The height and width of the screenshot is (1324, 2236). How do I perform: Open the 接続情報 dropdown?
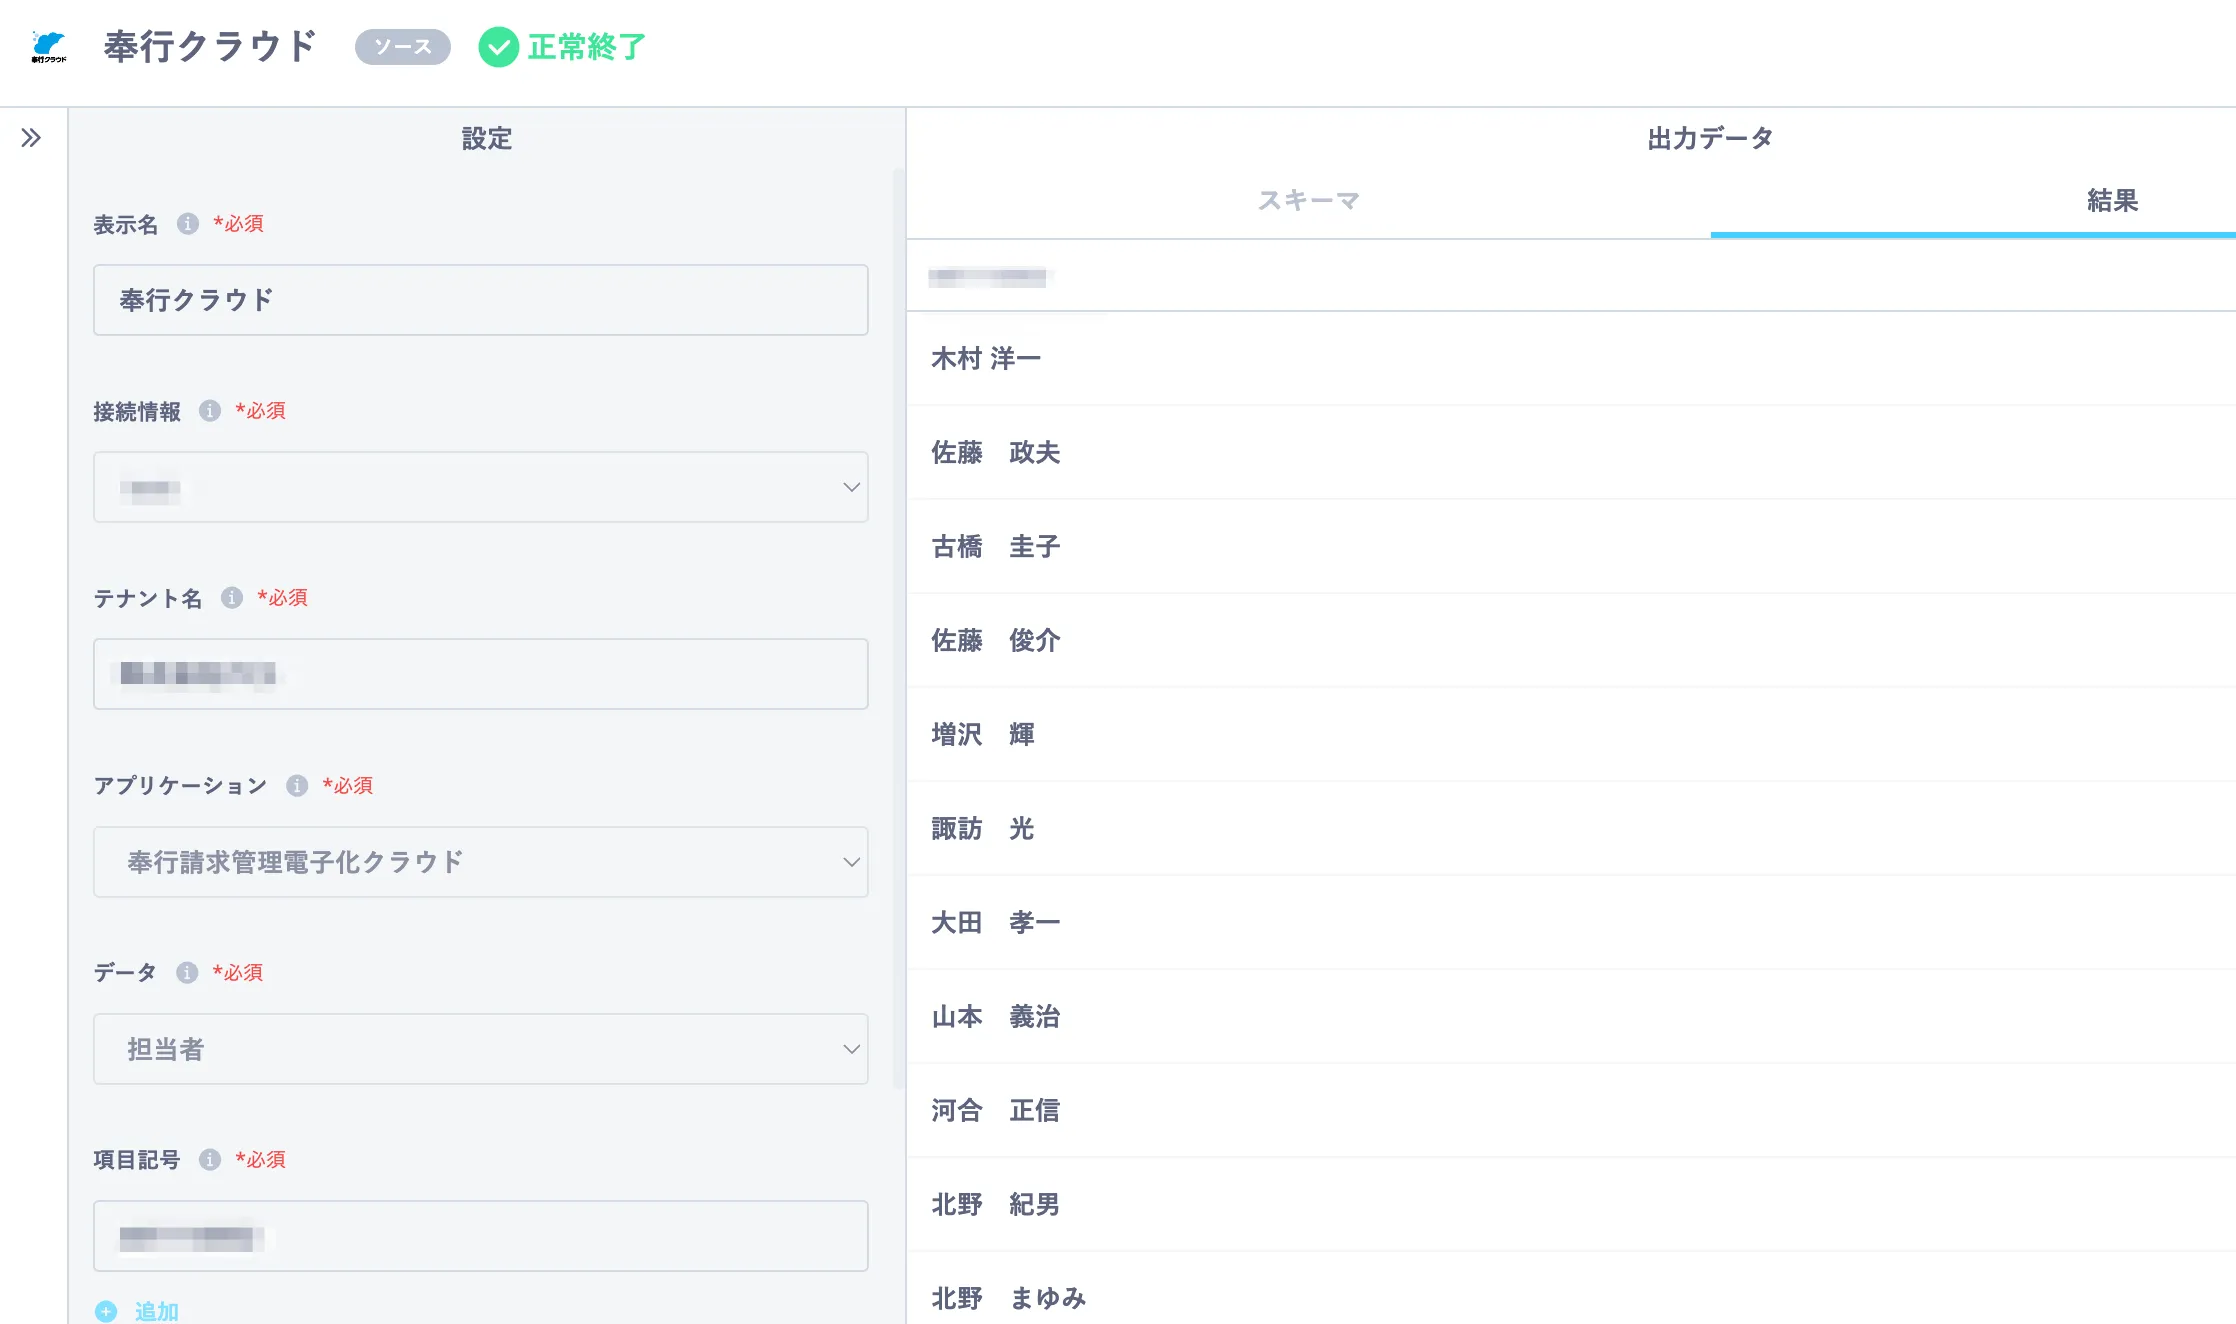coord(480,487)
